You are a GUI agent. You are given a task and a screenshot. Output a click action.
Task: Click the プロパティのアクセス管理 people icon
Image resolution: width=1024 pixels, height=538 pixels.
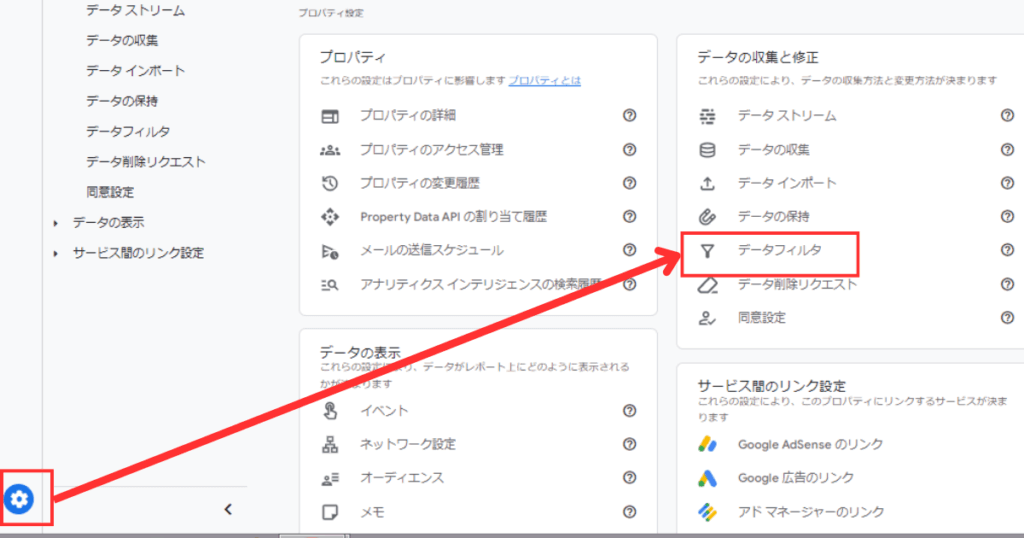(330, 150)
